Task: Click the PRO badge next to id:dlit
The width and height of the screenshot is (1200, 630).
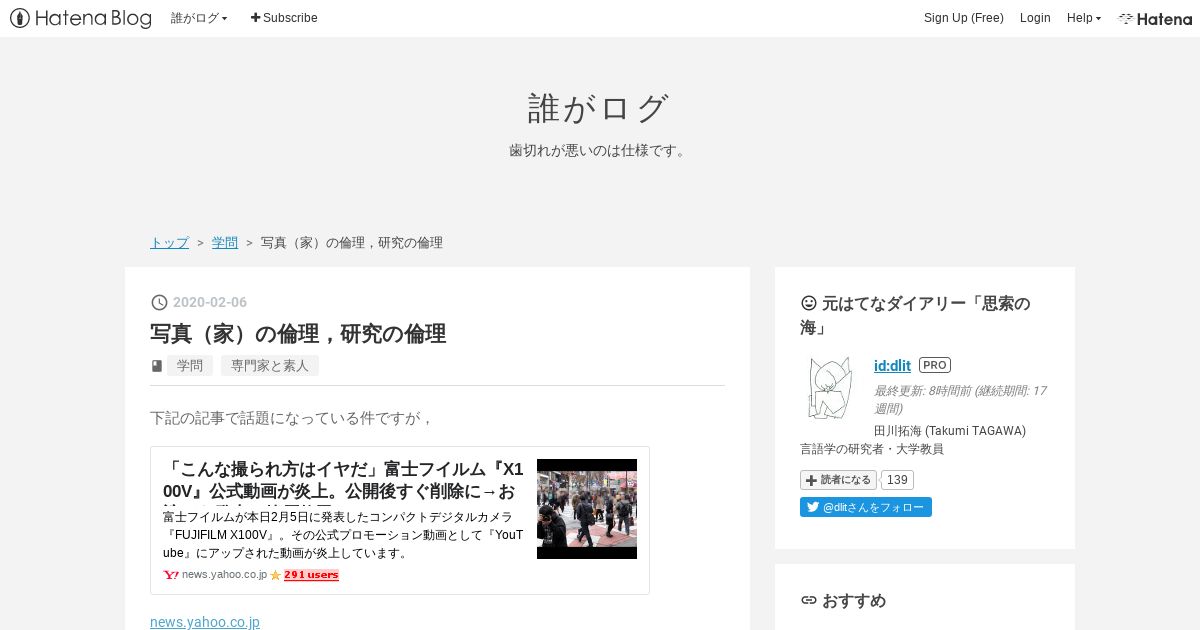Action: coord(935,365)
